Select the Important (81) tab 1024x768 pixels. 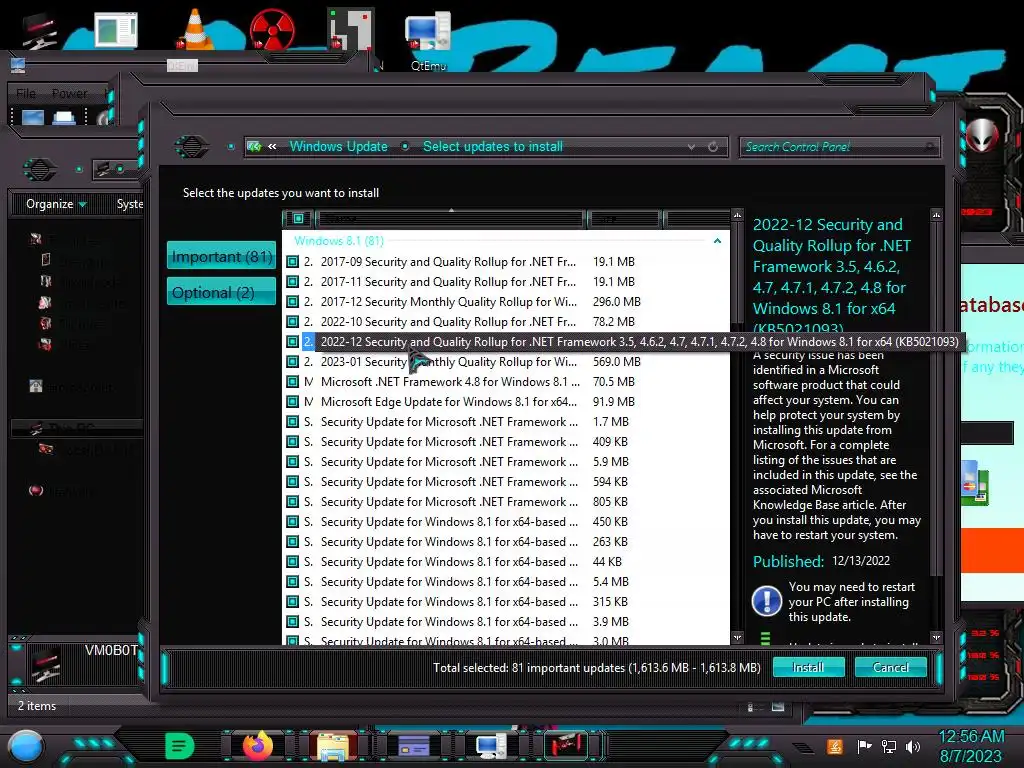(x=221, y=257)
